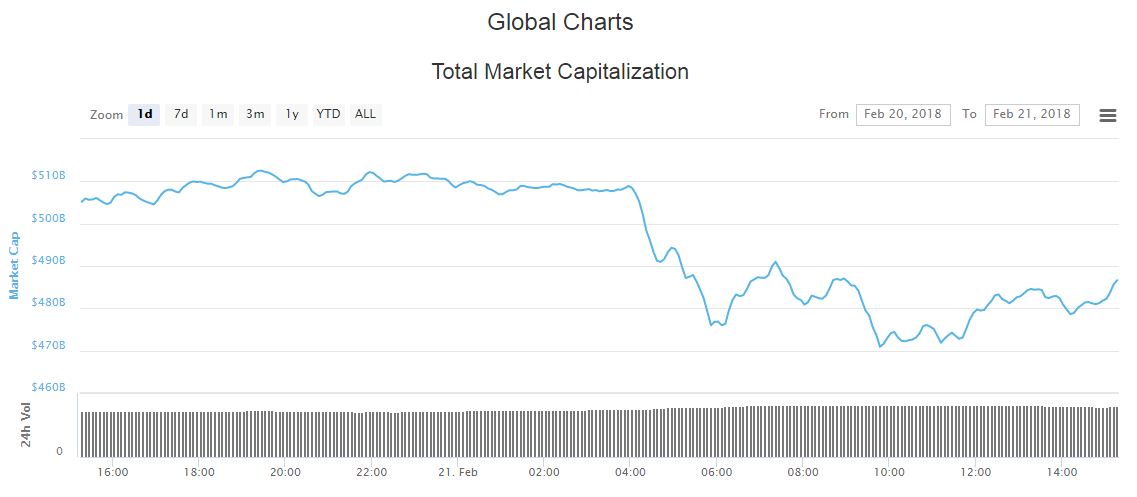
Task: Select the 1d zoom range
Action: 144,115
